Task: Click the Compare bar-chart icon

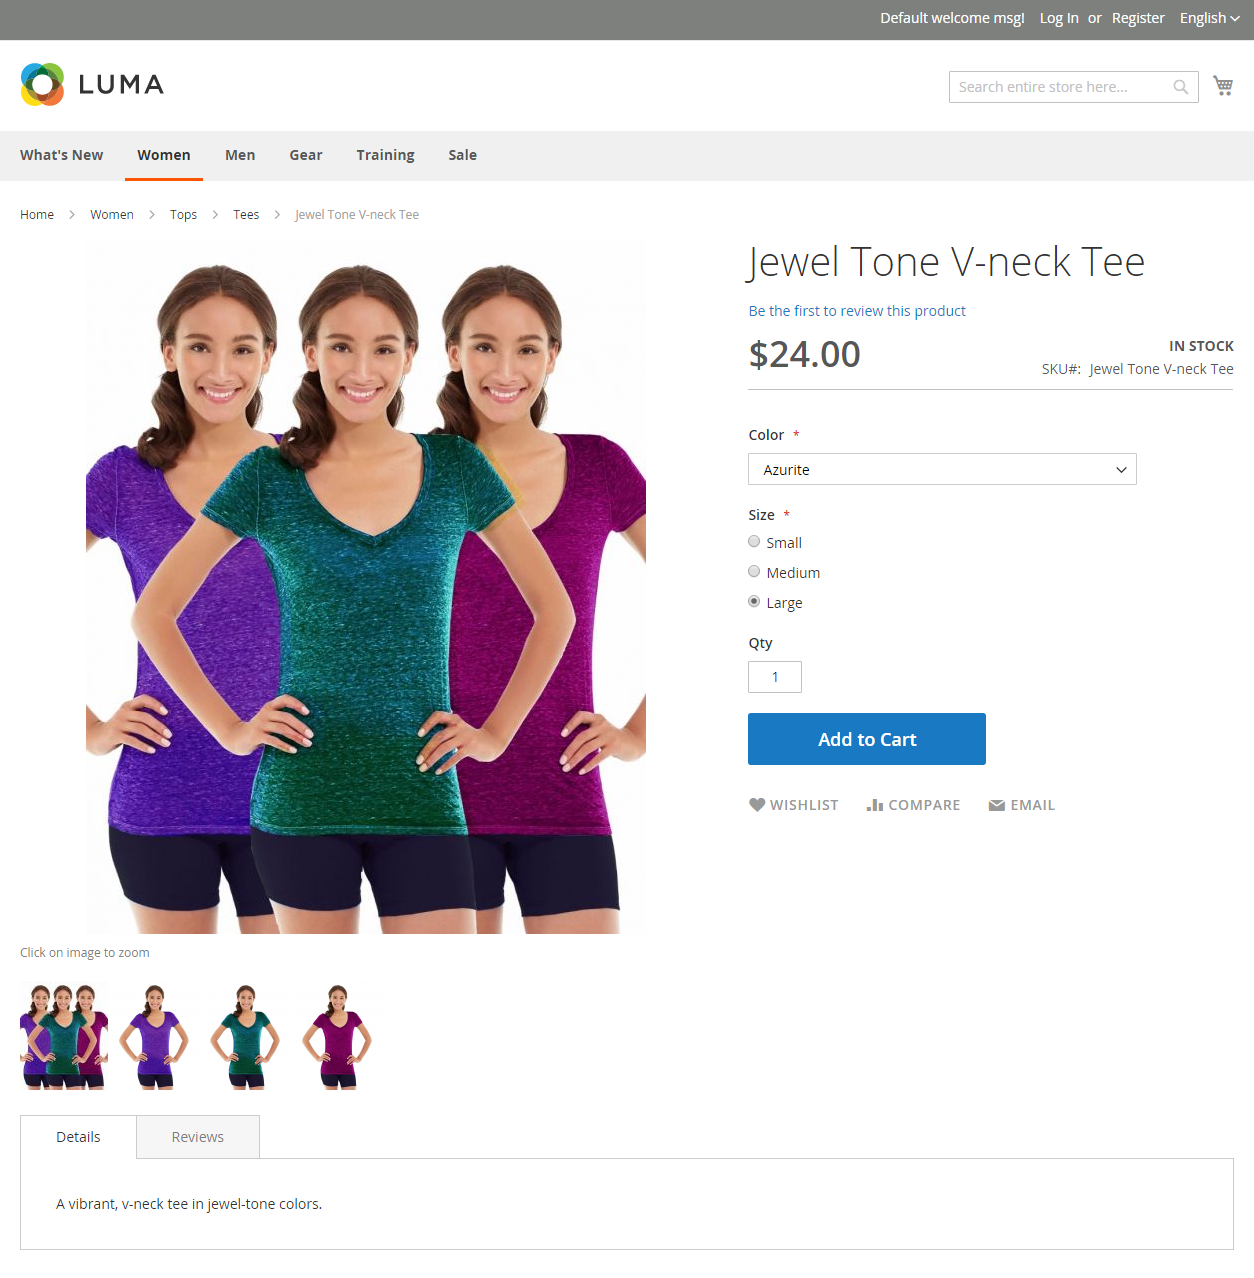Action: [x=875, y=805]
